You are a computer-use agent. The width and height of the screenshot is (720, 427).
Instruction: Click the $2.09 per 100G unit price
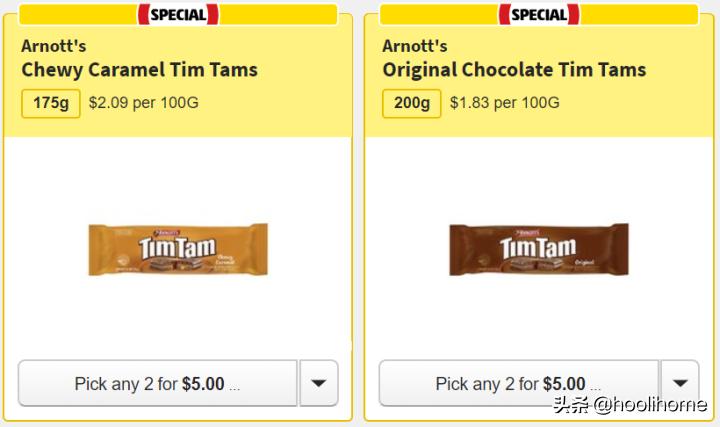pyautogui.click(x=143, y=103)
